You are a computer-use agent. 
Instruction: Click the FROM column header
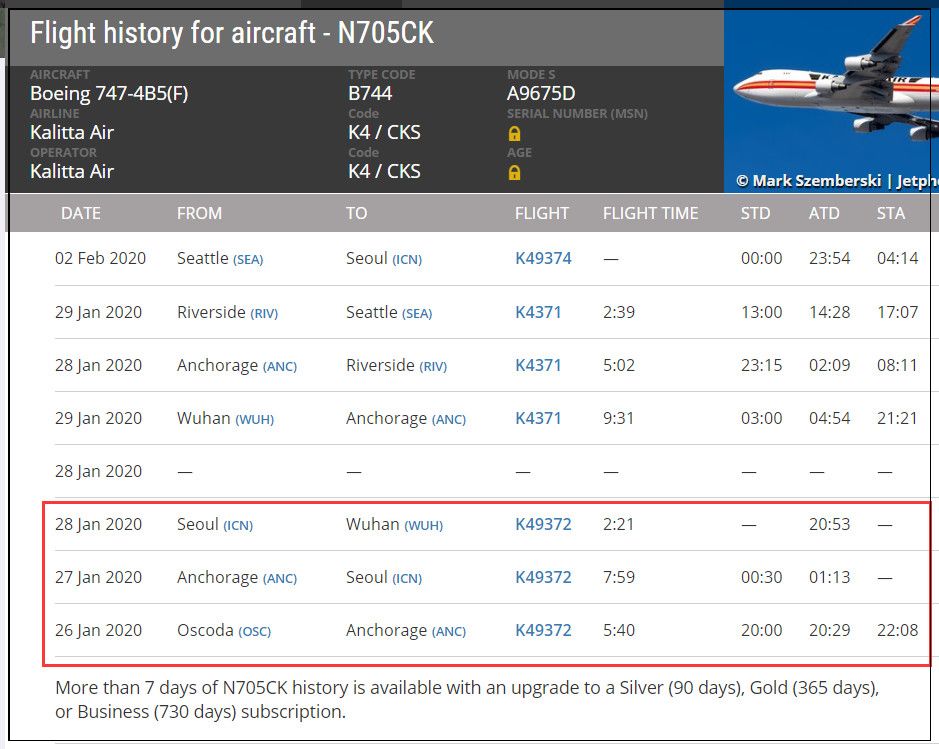click(199, 213)
